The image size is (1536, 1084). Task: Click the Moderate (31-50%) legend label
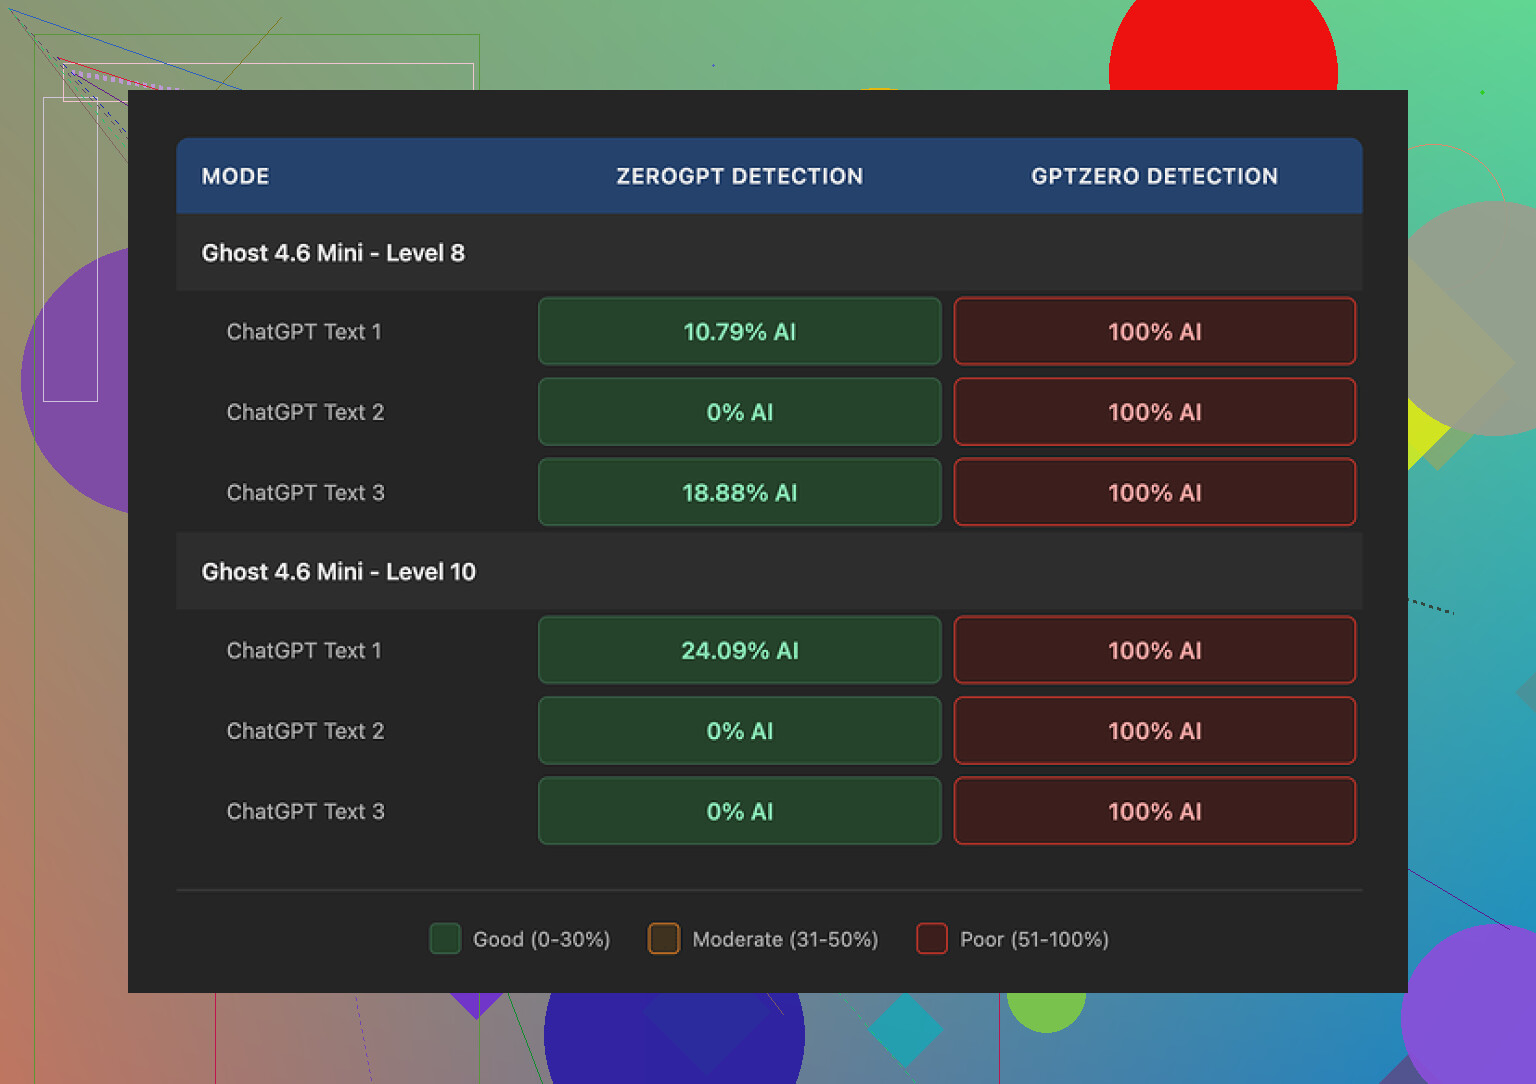point(785,940)
